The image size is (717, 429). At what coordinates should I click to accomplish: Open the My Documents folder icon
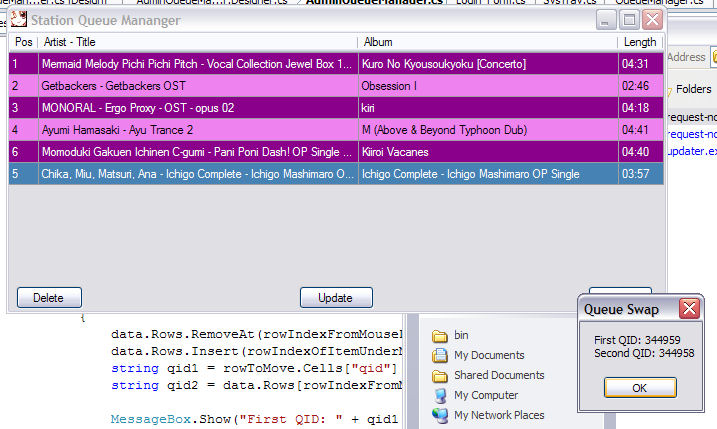pos(440,355)
